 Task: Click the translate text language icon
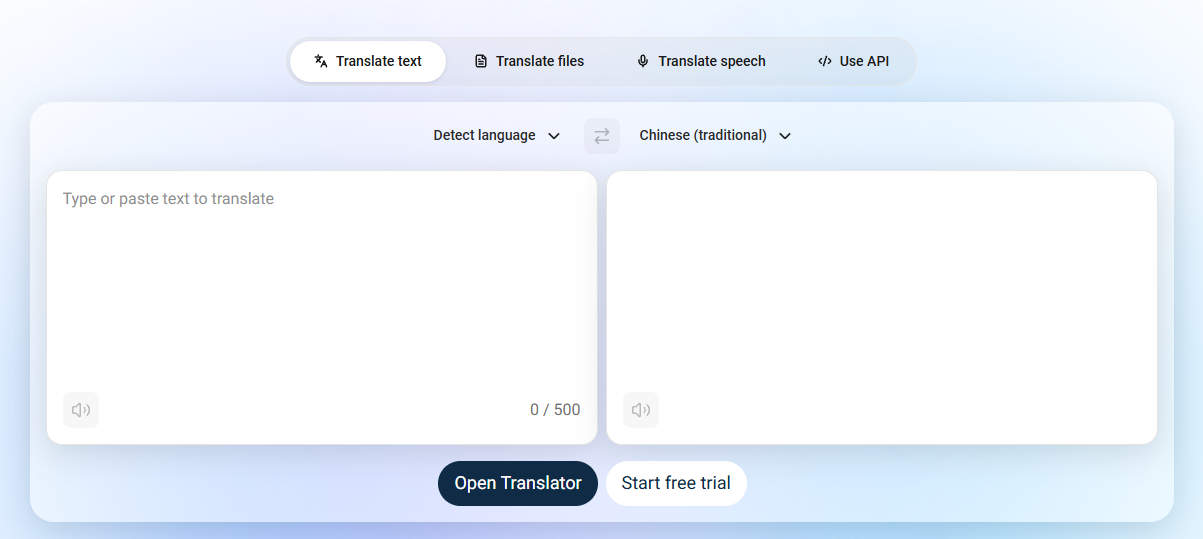click(x=321, y=61)
